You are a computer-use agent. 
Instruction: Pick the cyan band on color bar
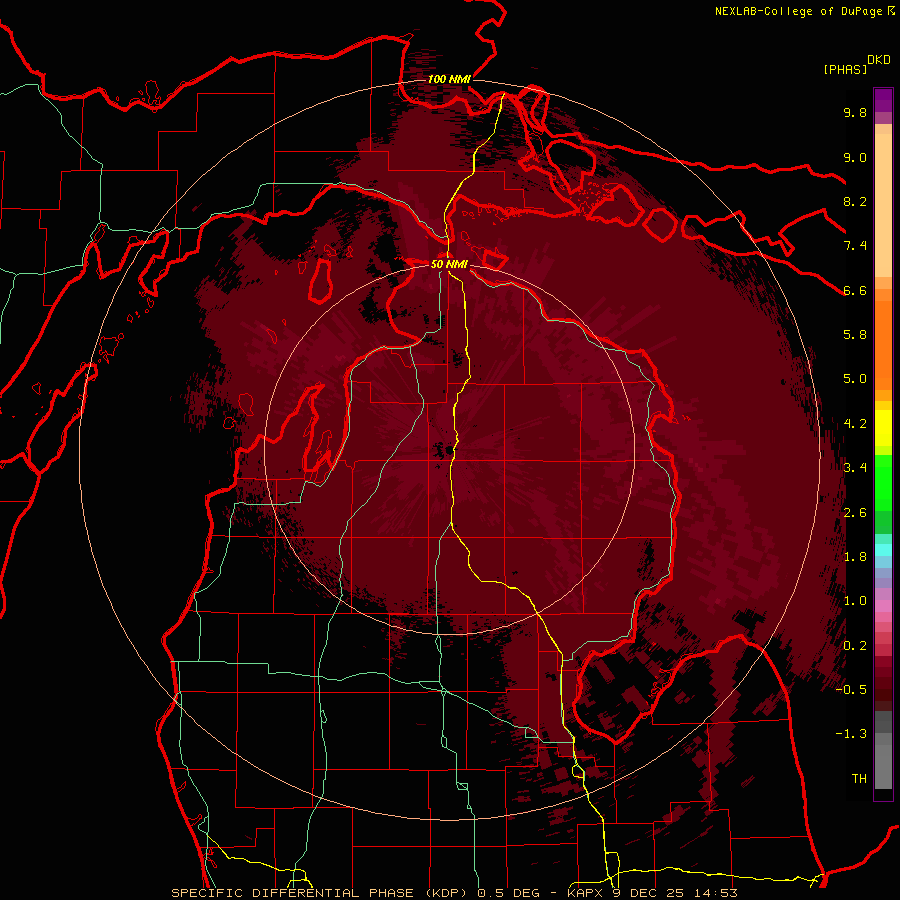pyautogui.click(x=883, y=550)
